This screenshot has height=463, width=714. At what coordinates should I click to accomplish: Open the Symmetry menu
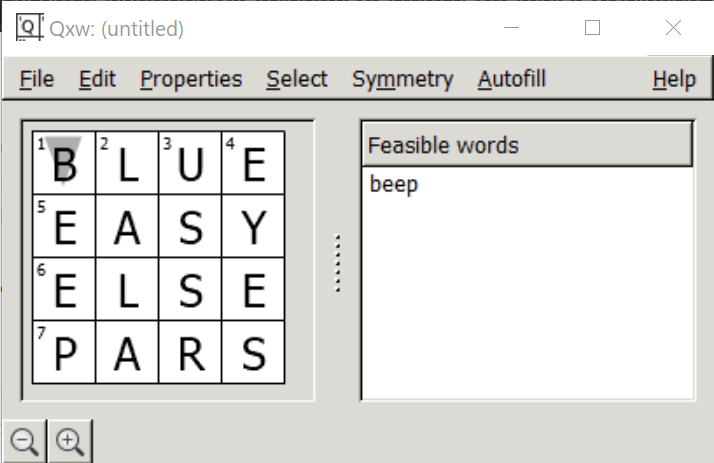click(x=403, y=79)
